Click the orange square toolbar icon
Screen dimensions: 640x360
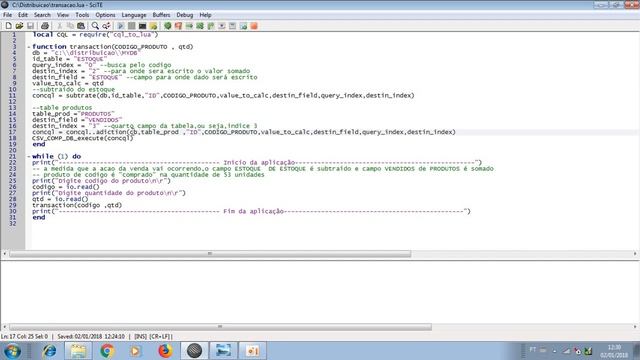pyautogui.click(x=254, y=26)
